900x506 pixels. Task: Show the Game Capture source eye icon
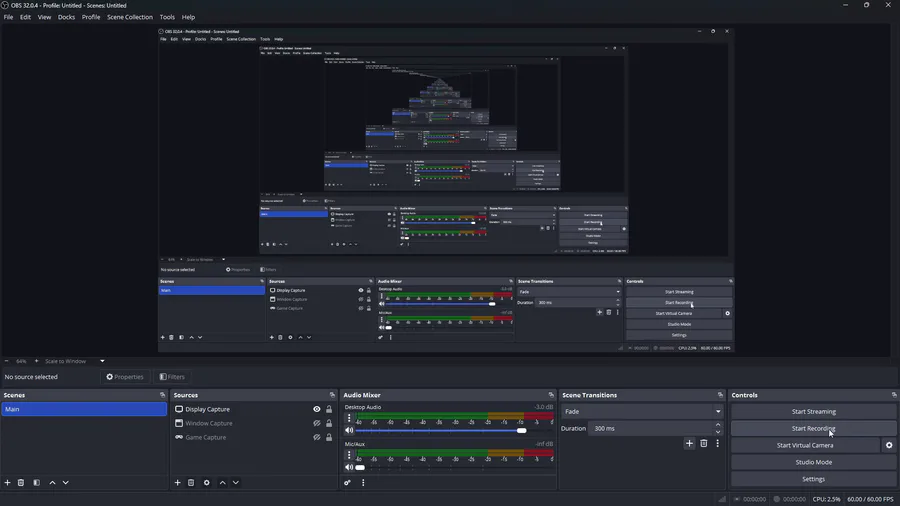click(x=316, y=437)
